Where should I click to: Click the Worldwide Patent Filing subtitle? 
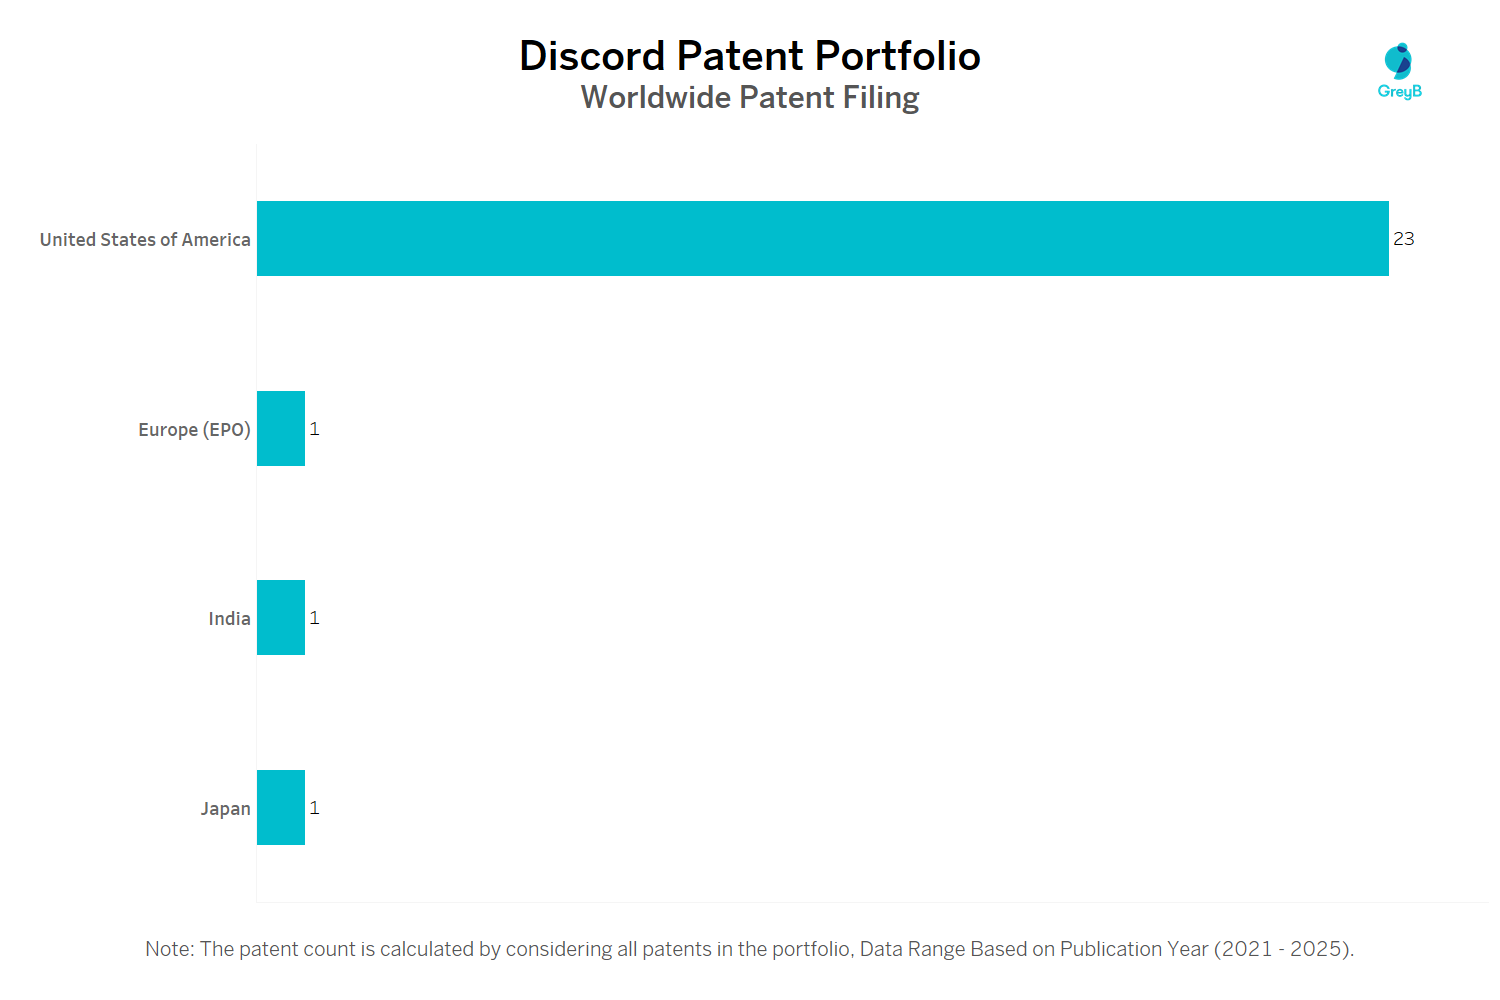[x=749, y=98]
